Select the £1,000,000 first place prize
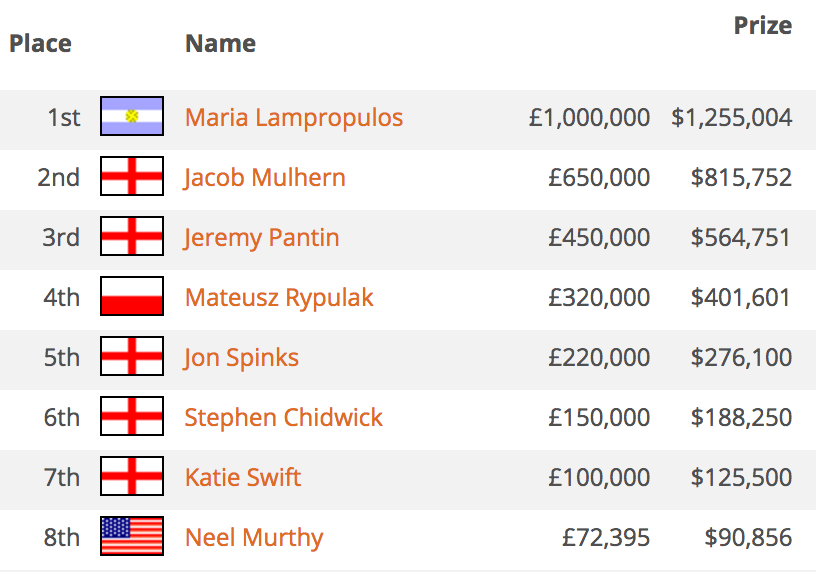Screen dimensions: 816x572 (590, 118)
